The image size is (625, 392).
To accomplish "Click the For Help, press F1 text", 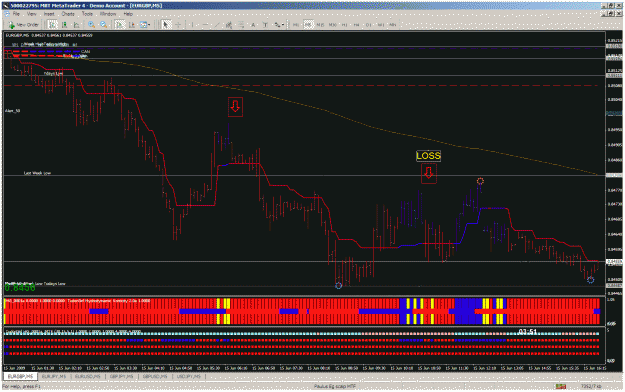I will pyautogui.click(x=21, y=386).
